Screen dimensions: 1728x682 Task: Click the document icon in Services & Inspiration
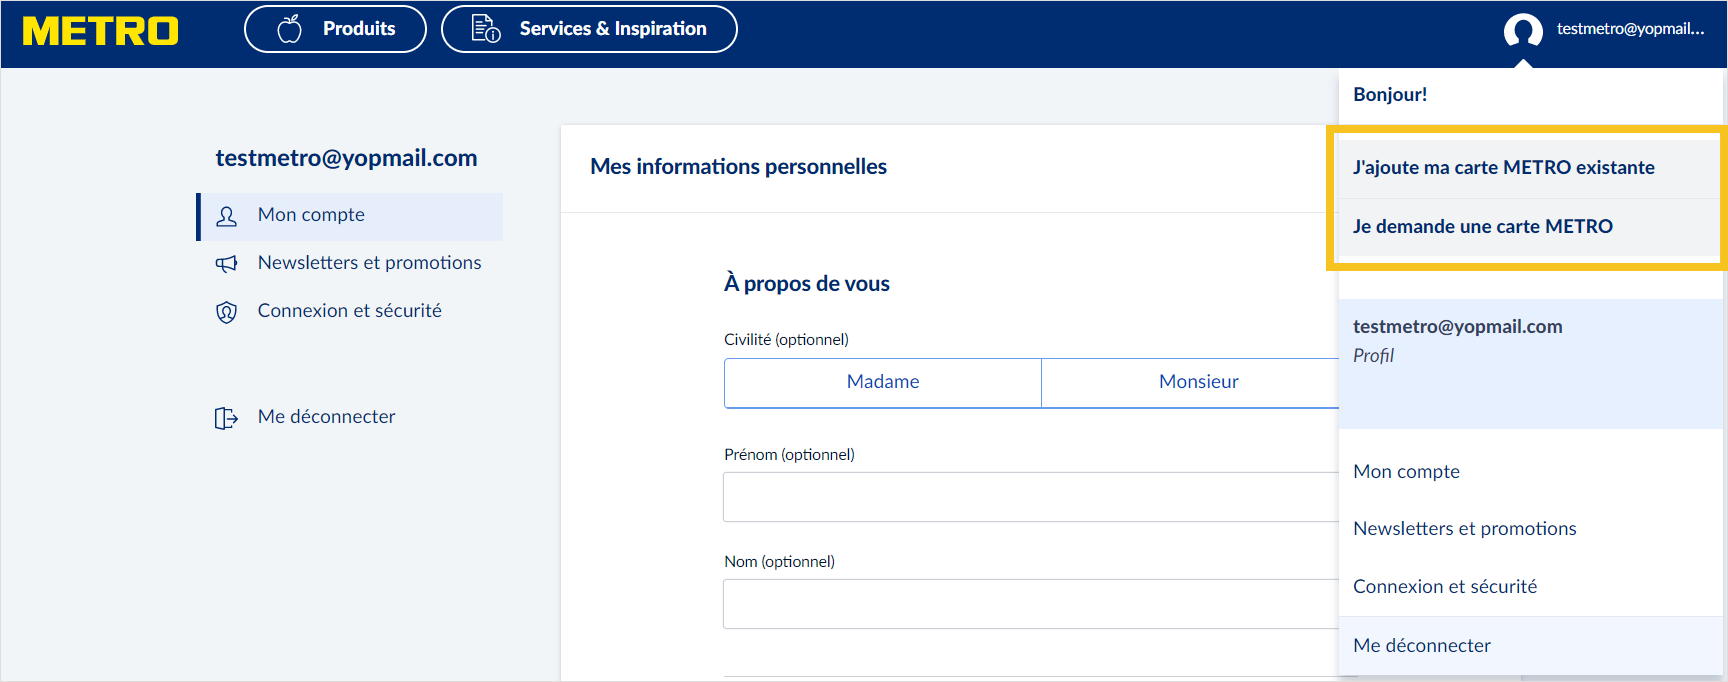pos(486,29)
